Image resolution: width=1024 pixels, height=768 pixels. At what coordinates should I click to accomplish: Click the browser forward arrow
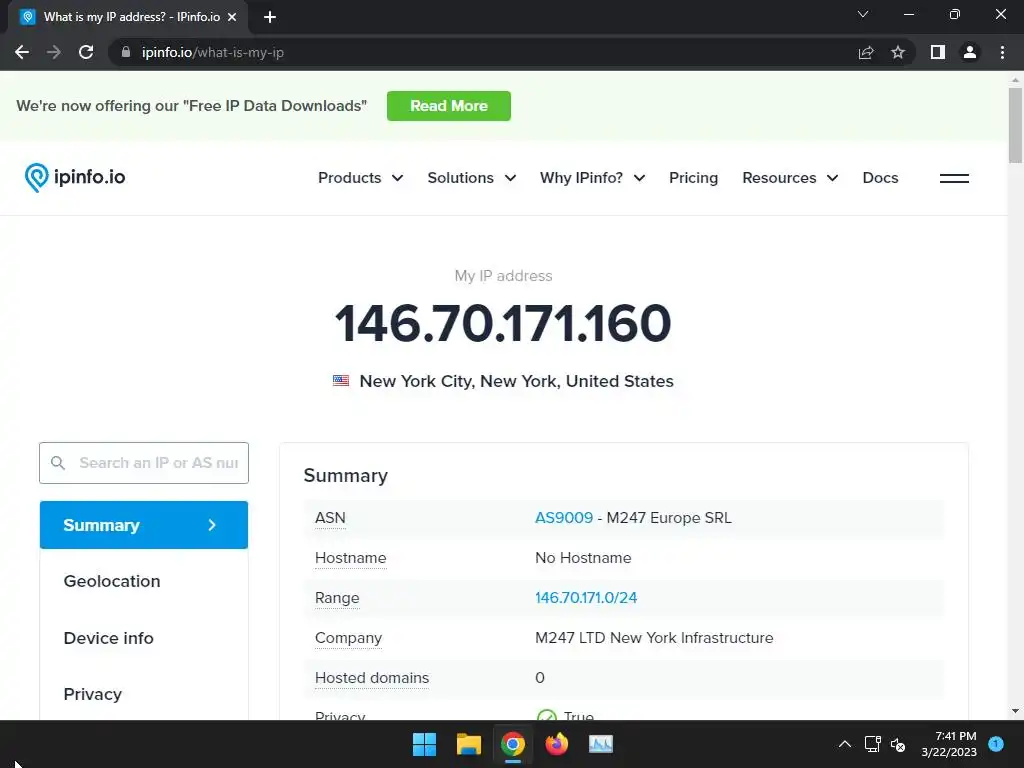point(54,52)
